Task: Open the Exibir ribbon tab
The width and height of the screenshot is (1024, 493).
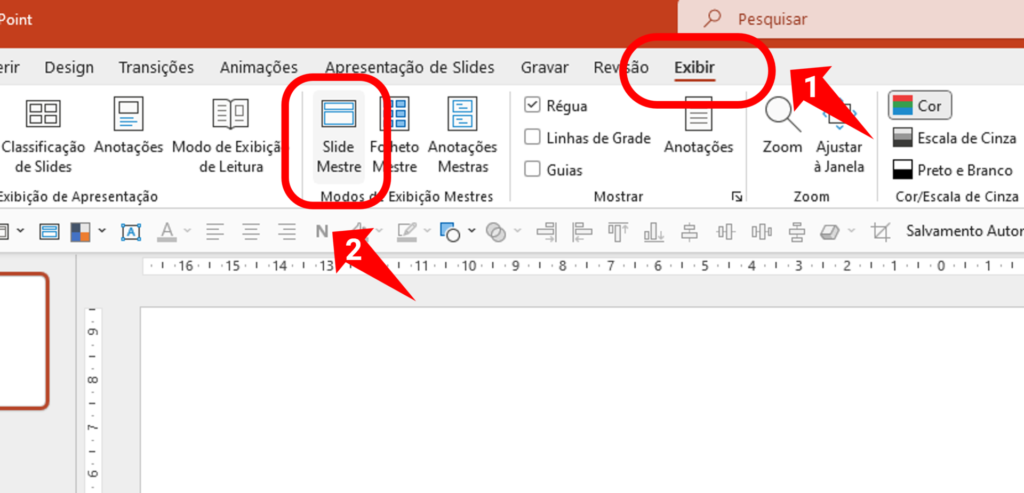Action: pos(694,68)
